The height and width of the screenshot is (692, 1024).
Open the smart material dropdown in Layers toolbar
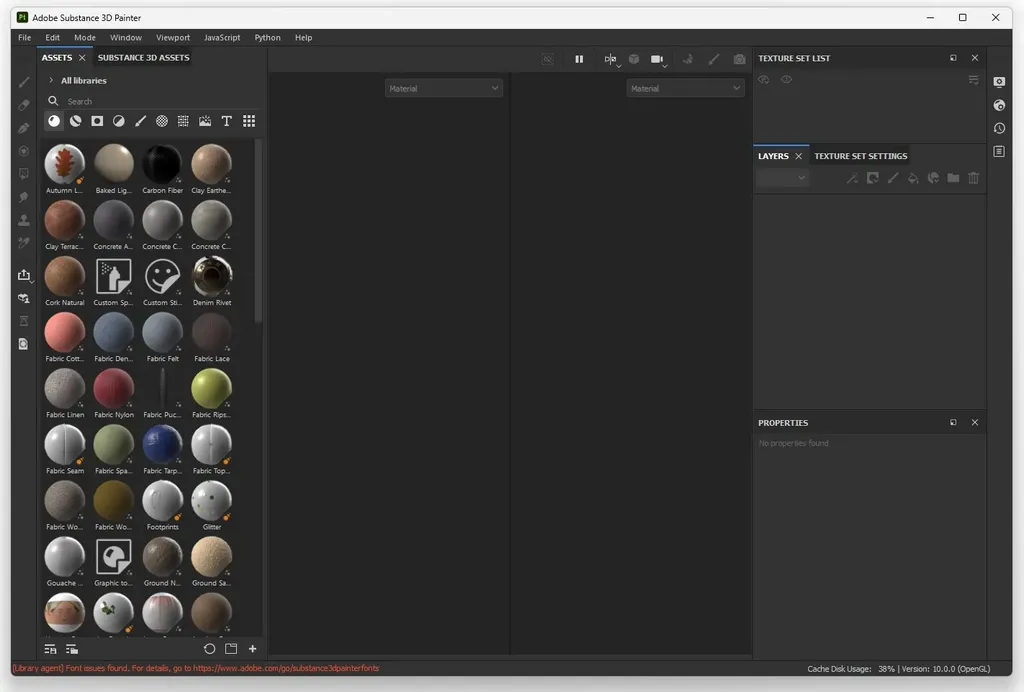pos(933,178)
